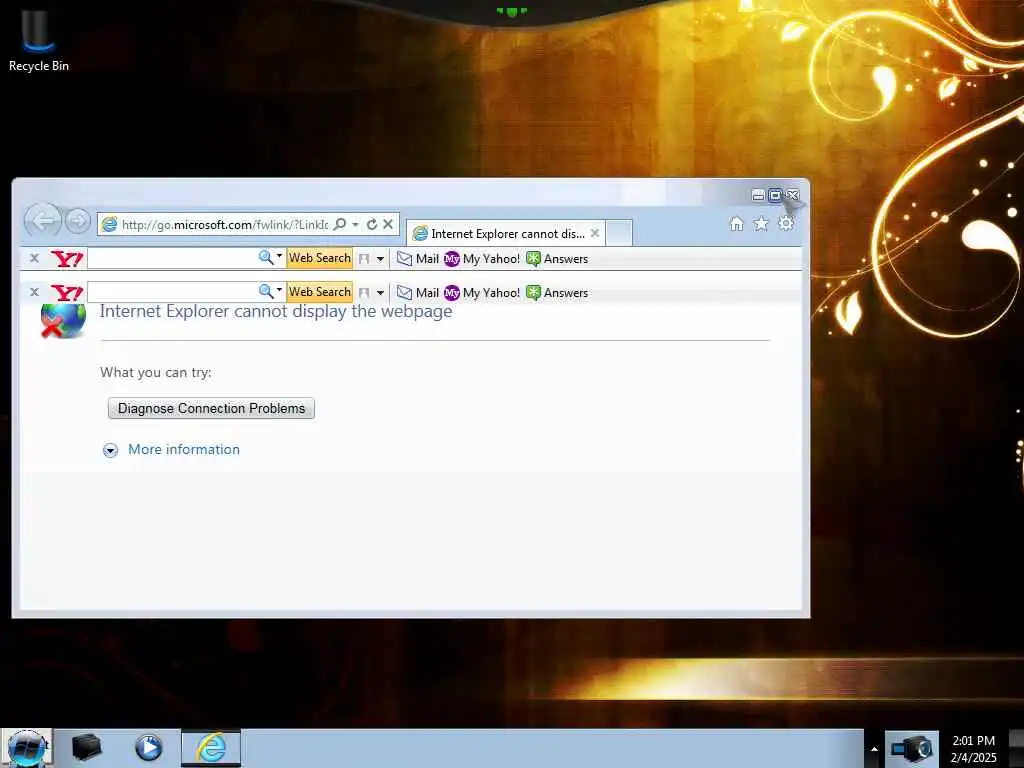Click the Refresh icon in address bar
Viewport: 1024px width, 768px height.
click(372, 224)
